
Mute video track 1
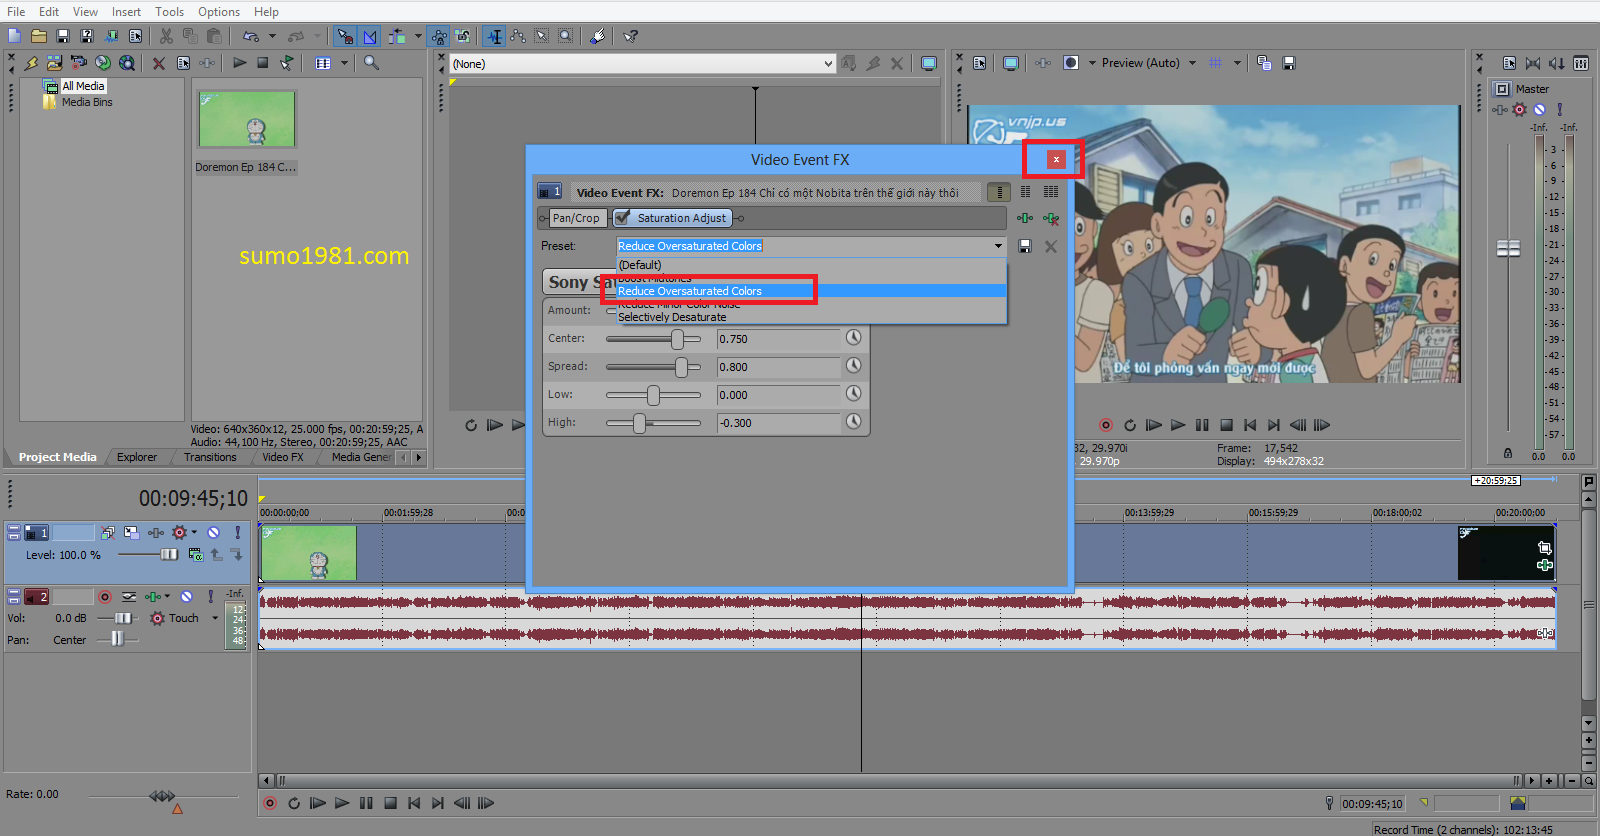point(213,533)
